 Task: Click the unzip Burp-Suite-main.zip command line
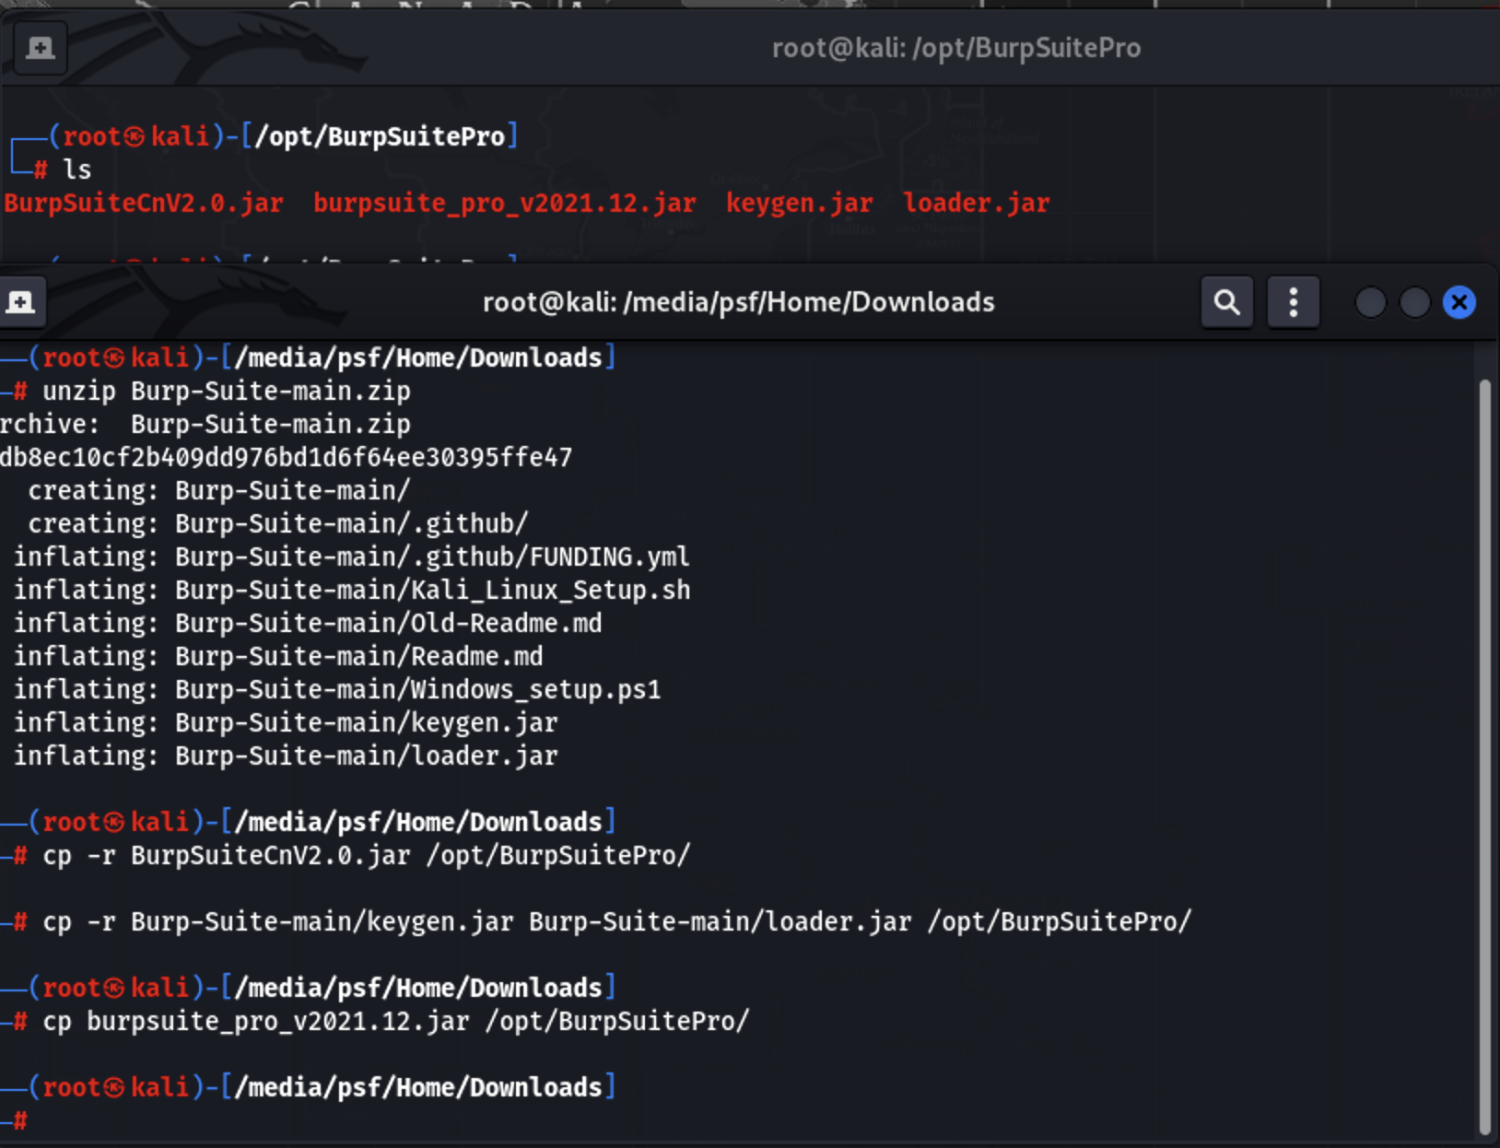(226, 391)
